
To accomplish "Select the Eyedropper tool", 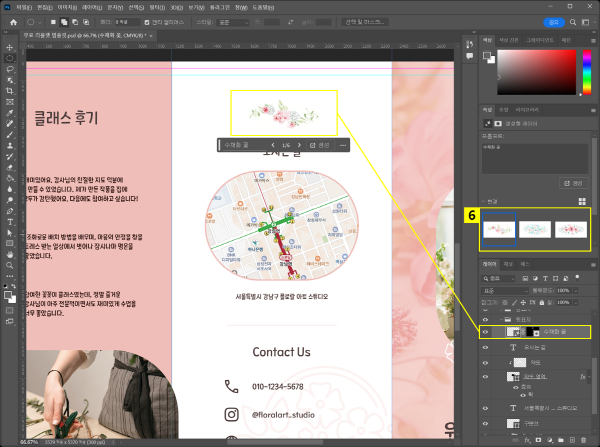I will (x=8, y=113).
